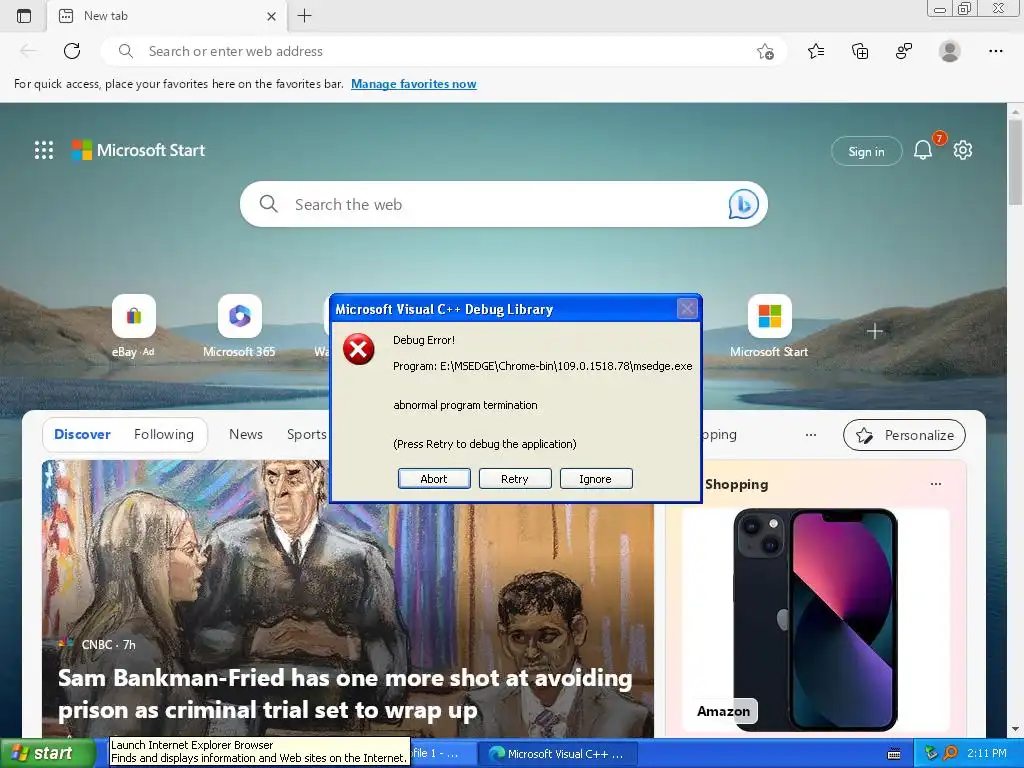The height and width of the screenshot is (768, 1024).
Task: Click the Bing chat icon in search box
Action: tap(743, 204)
